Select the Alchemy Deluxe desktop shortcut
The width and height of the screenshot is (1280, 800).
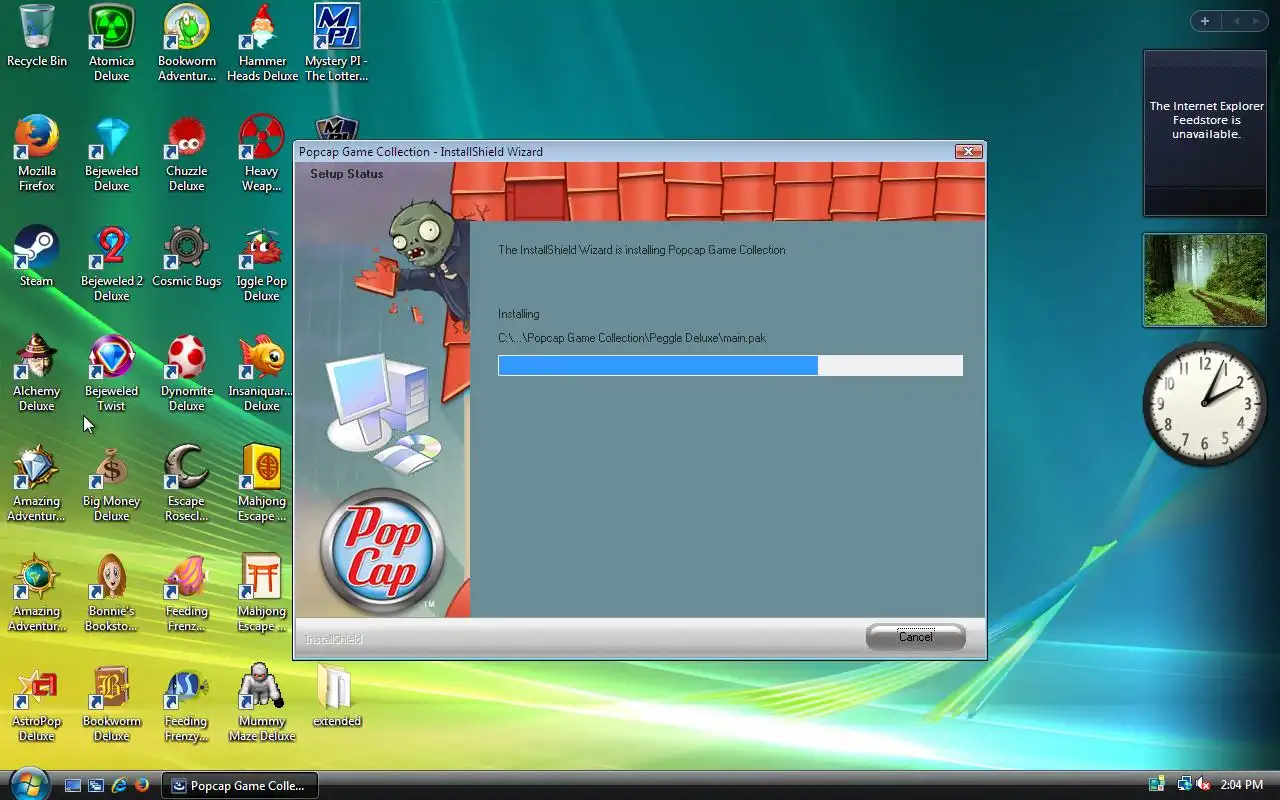(x=37, y=373)
